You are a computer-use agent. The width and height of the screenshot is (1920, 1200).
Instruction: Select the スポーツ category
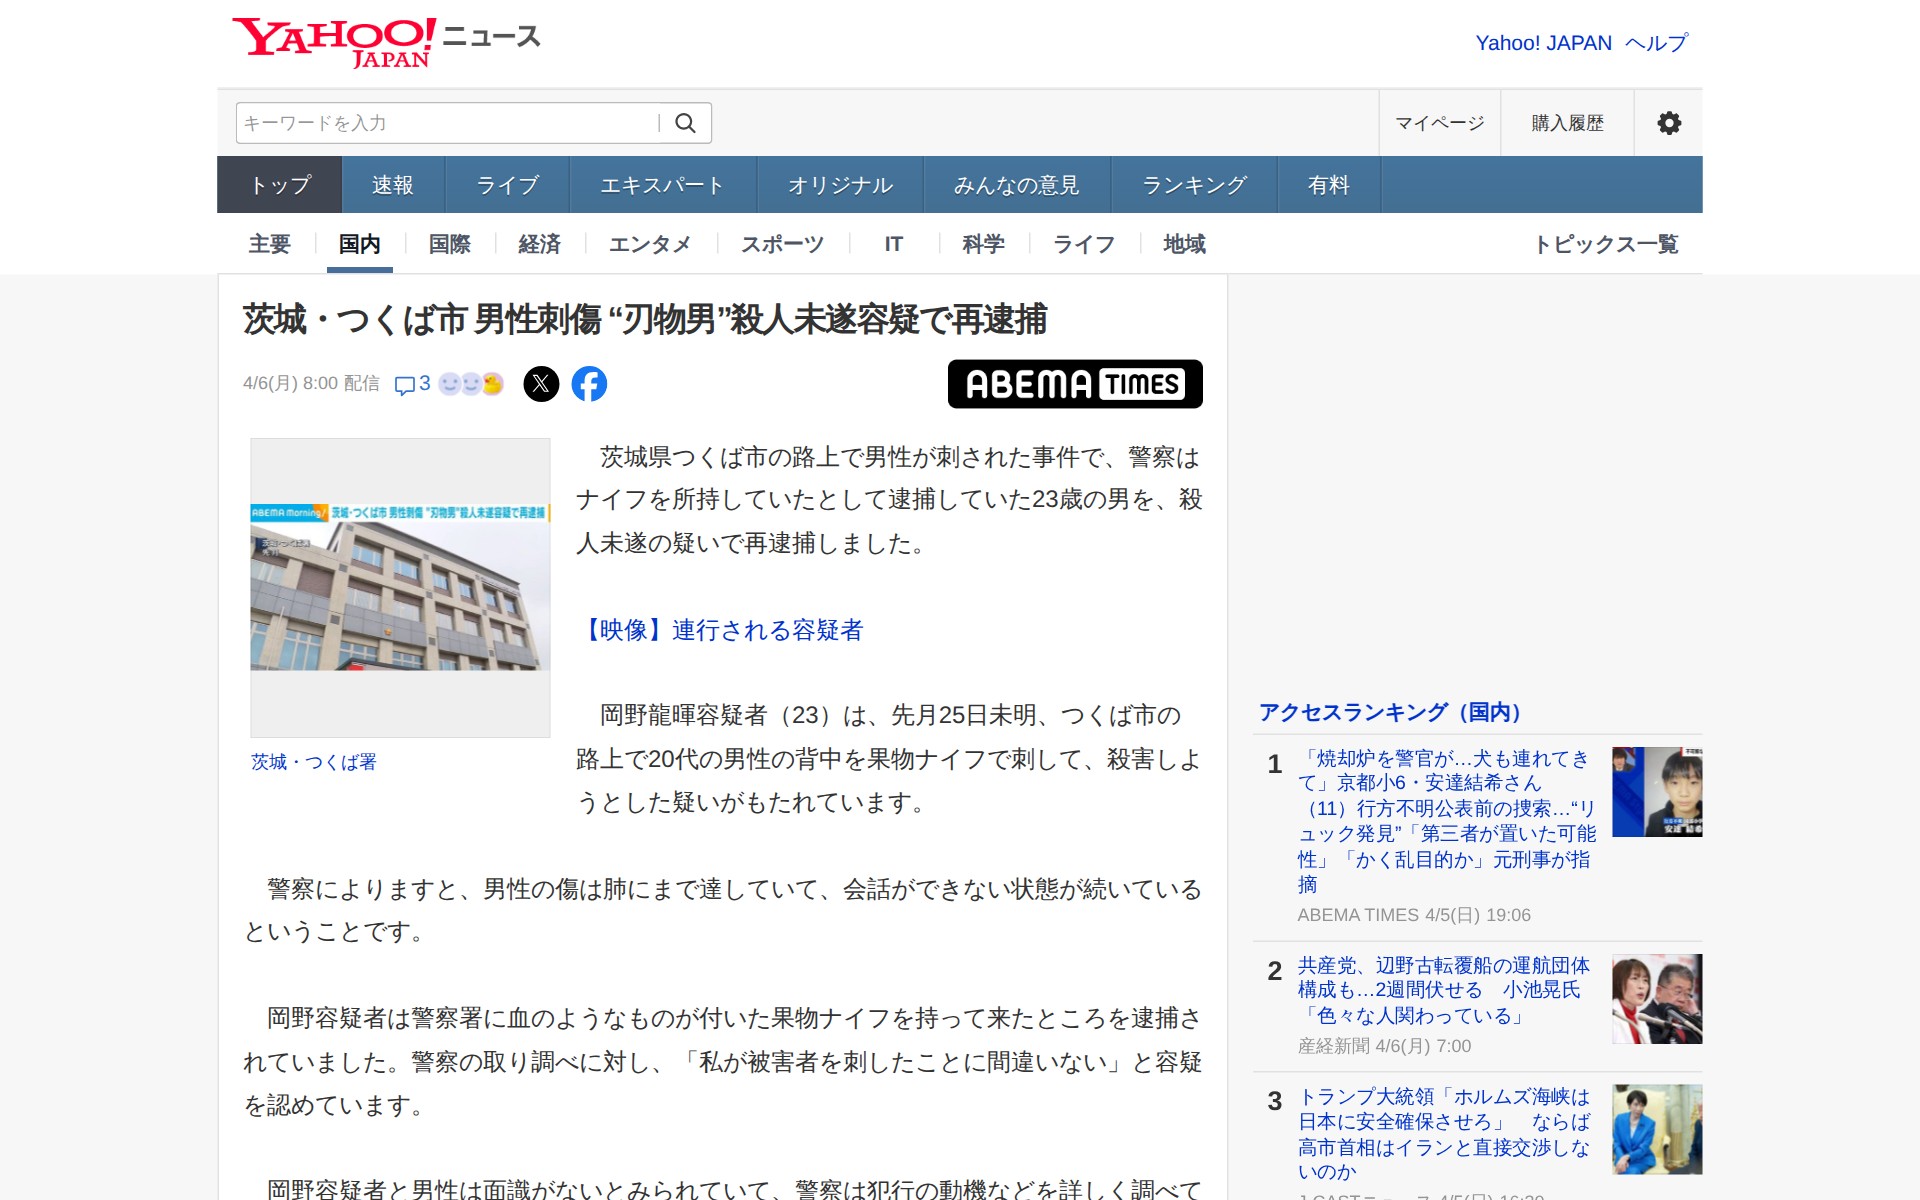(x=782, y=244)
